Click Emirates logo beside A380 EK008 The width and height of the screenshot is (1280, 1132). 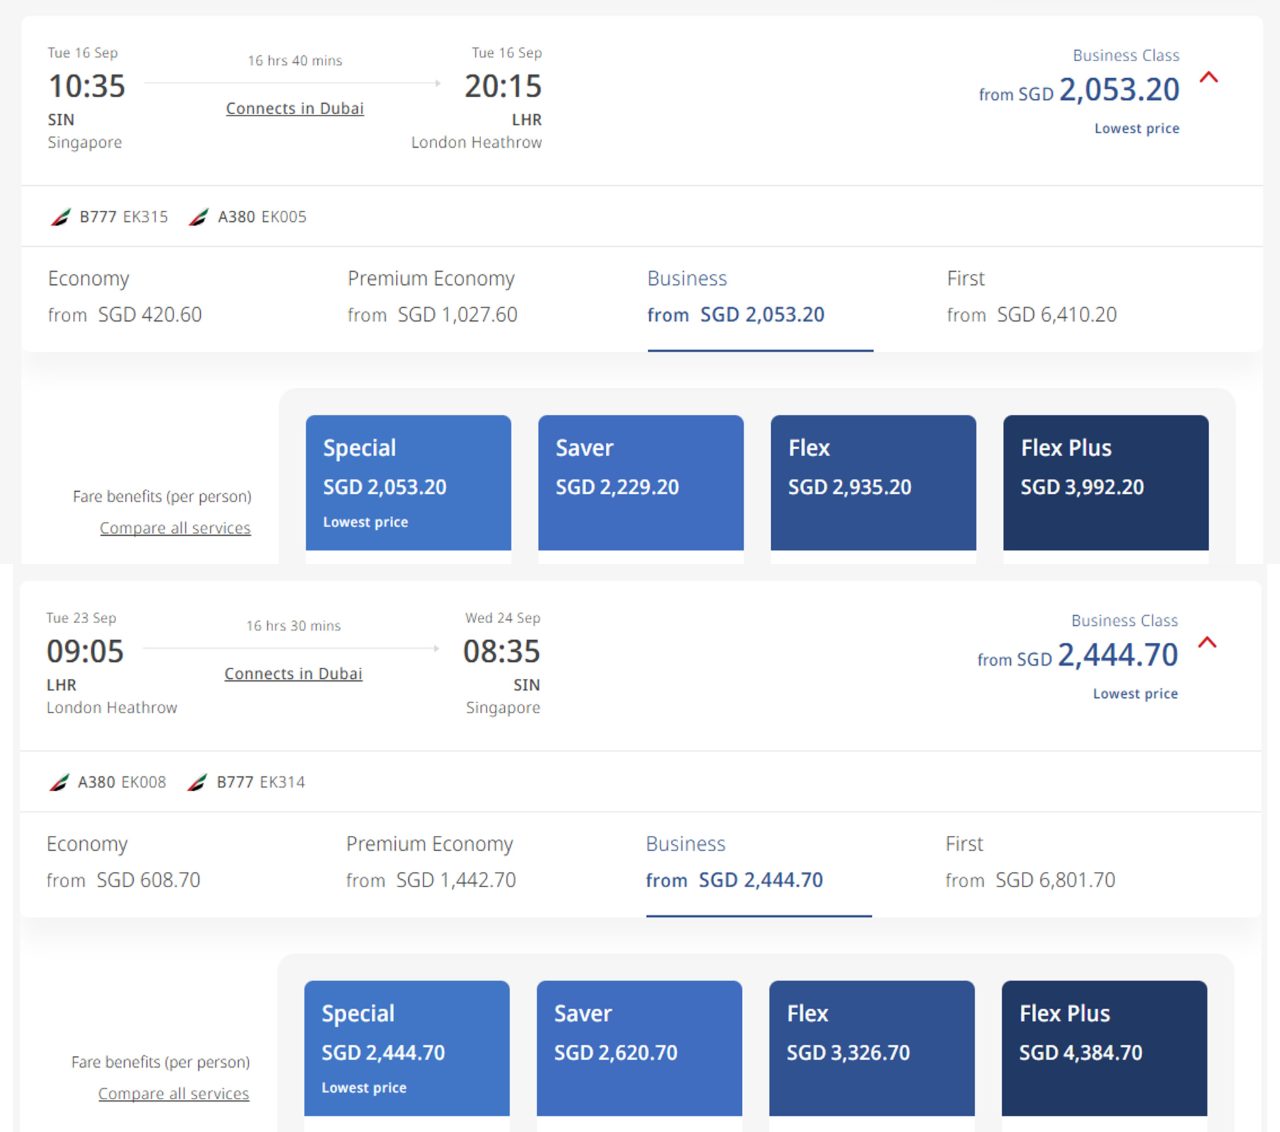pyautogui.click(x=60, y=782)
